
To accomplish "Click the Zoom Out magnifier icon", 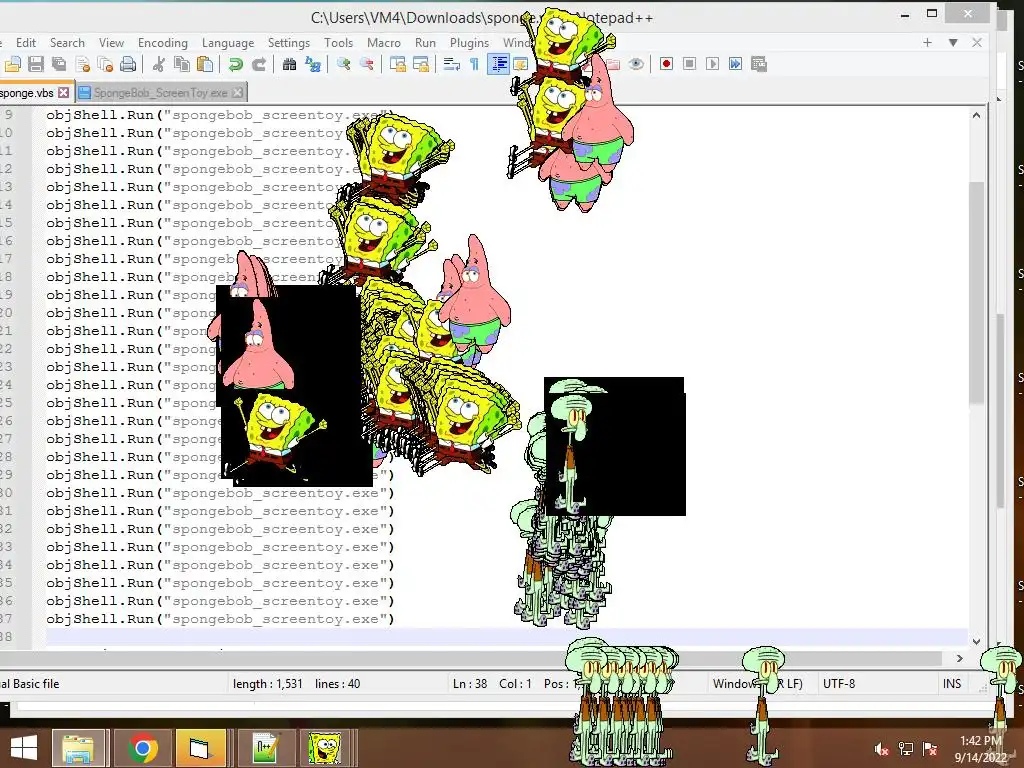I will (x=367, y=64).
